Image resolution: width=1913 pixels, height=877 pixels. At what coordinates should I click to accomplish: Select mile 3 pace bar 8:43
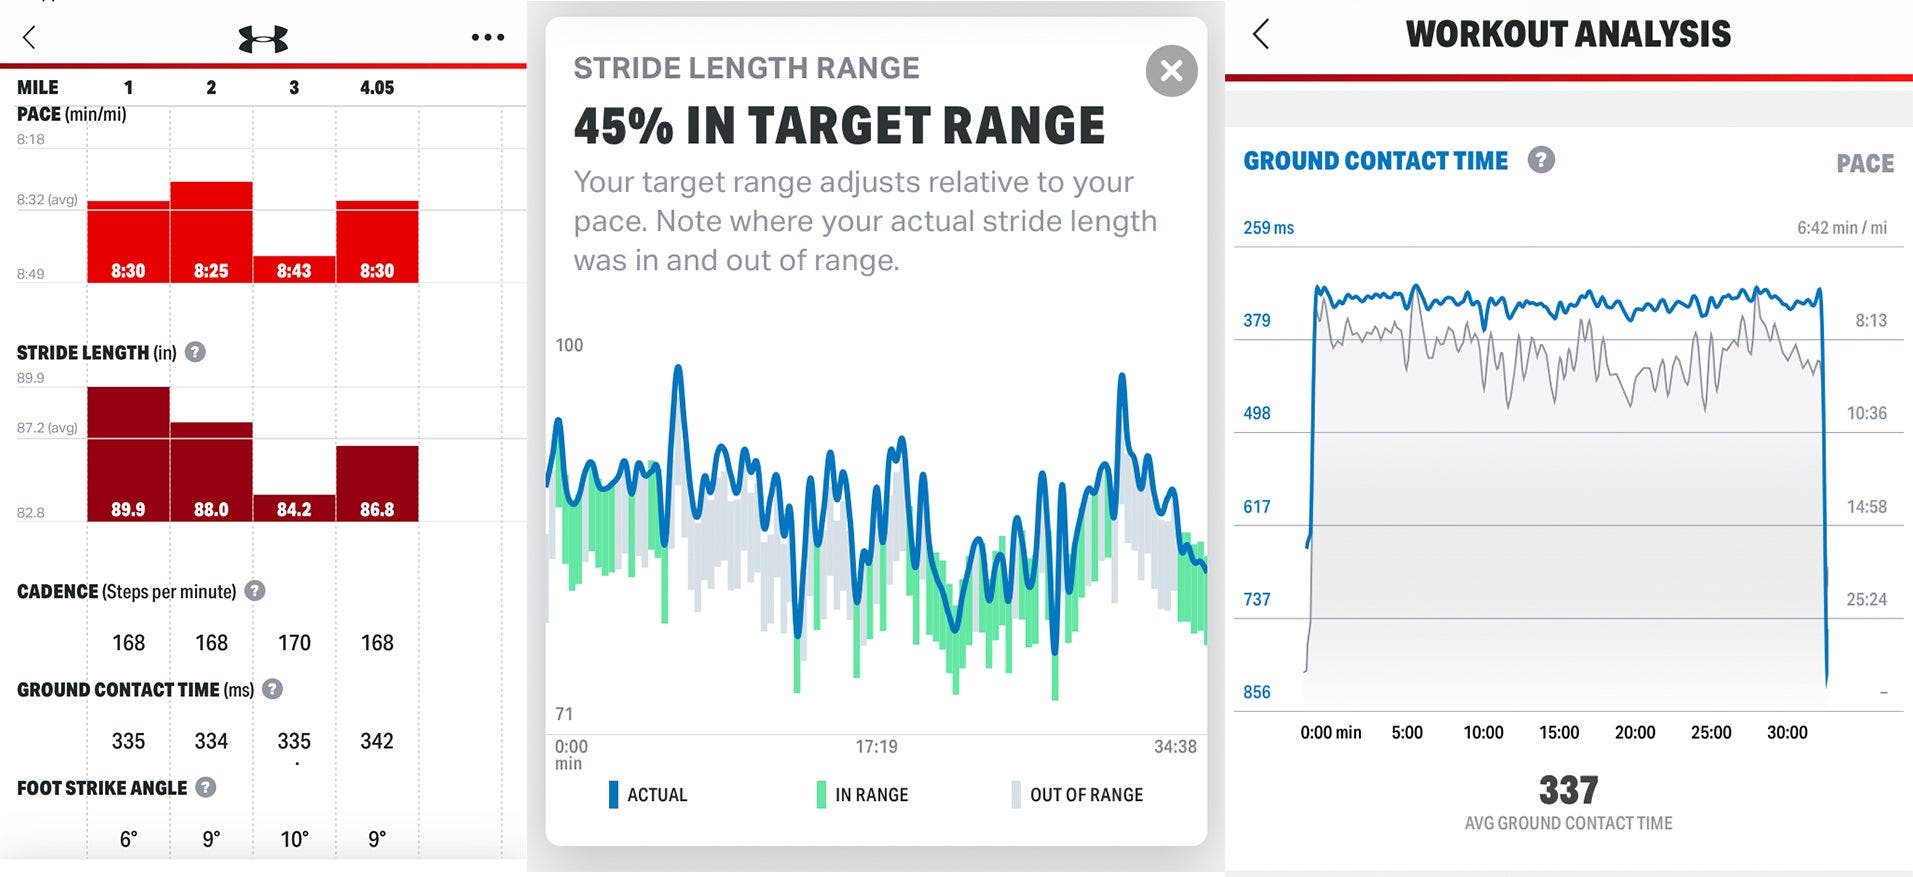[x=294, y=270]
